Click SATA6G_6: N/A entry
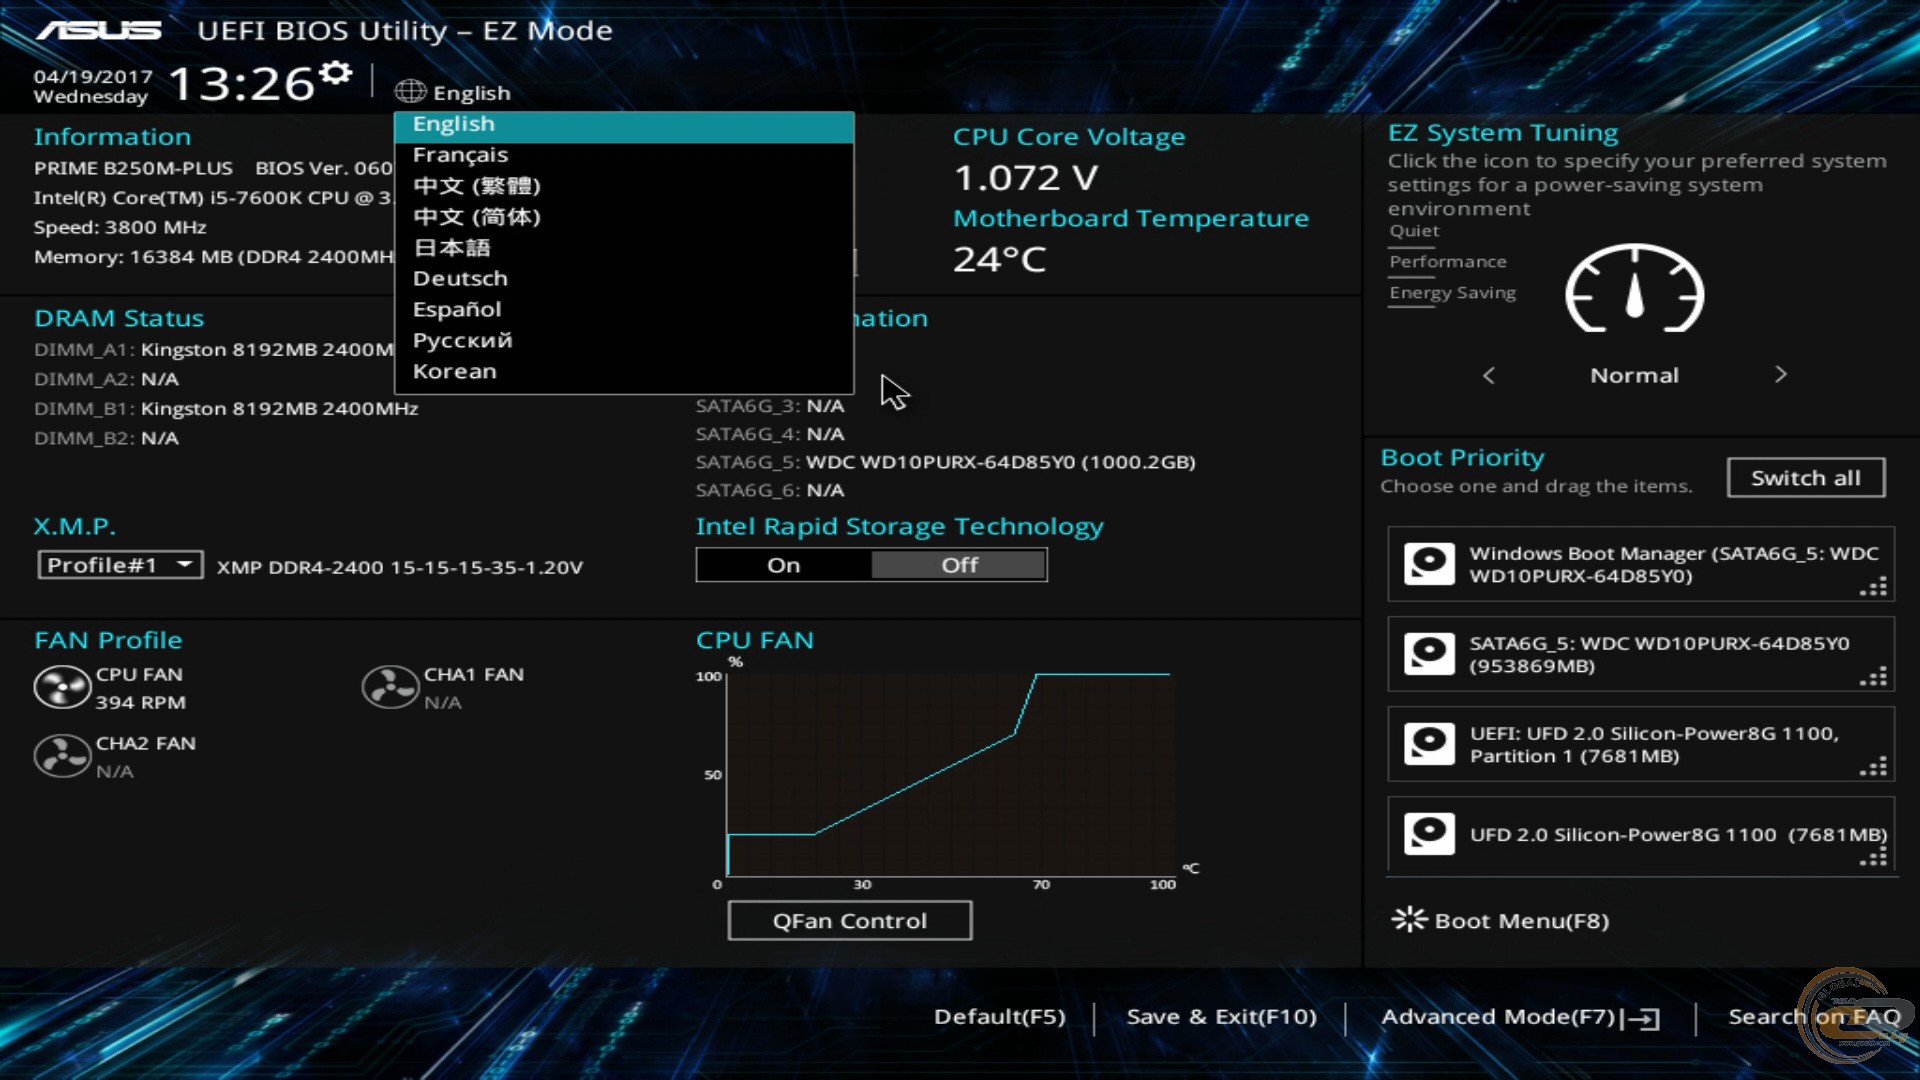This screenshot has height=1080, width=1920. tap(770, 490)
